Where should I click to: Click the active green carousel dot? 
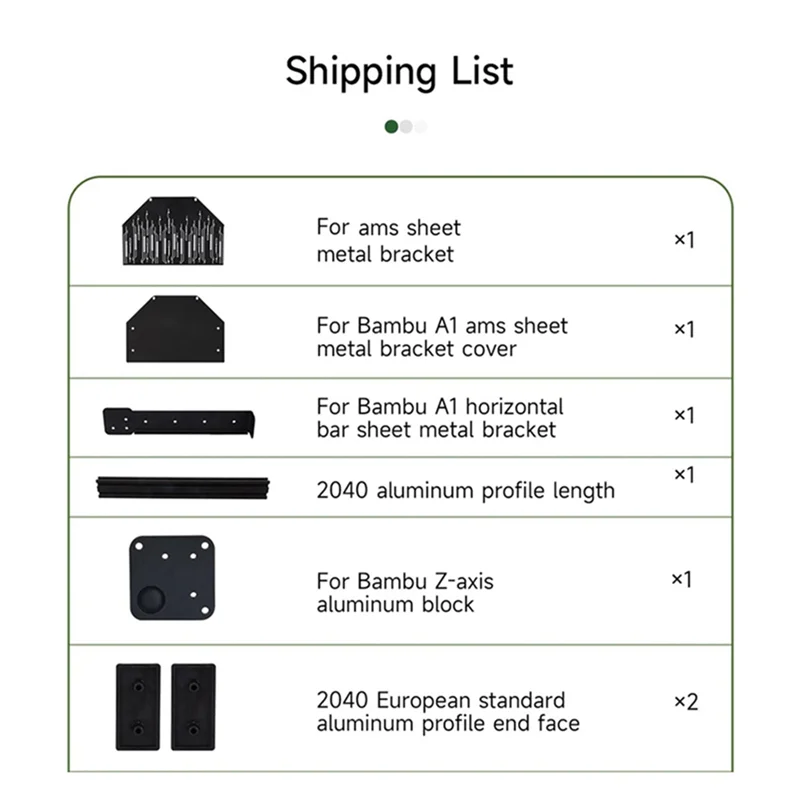click(x=392, y=127)
